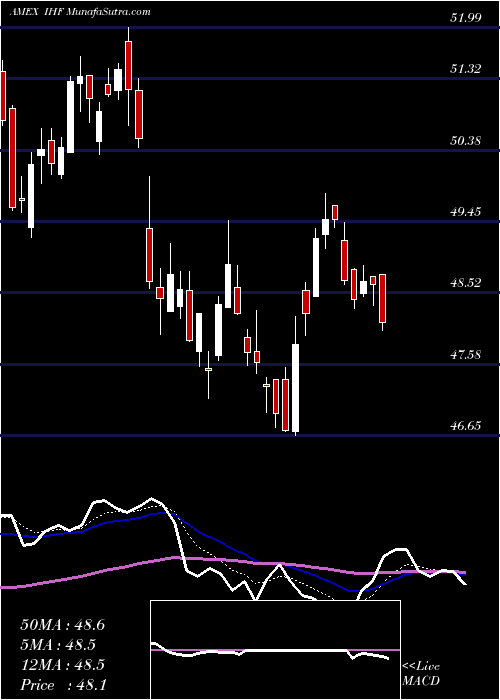The width and height of the screenshot is (500, 700).
Task: Click the AMEX IHF MunafaSutra.com chart title
Action: 79,12
